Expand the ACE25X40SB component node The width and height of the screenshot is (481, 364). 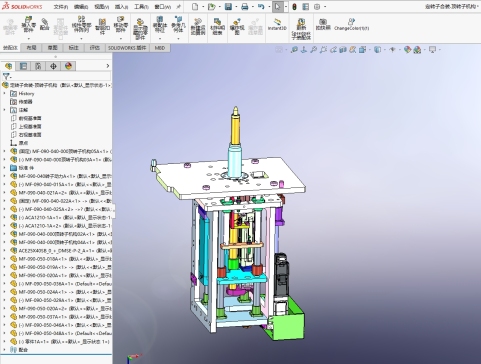click(5, 250)
